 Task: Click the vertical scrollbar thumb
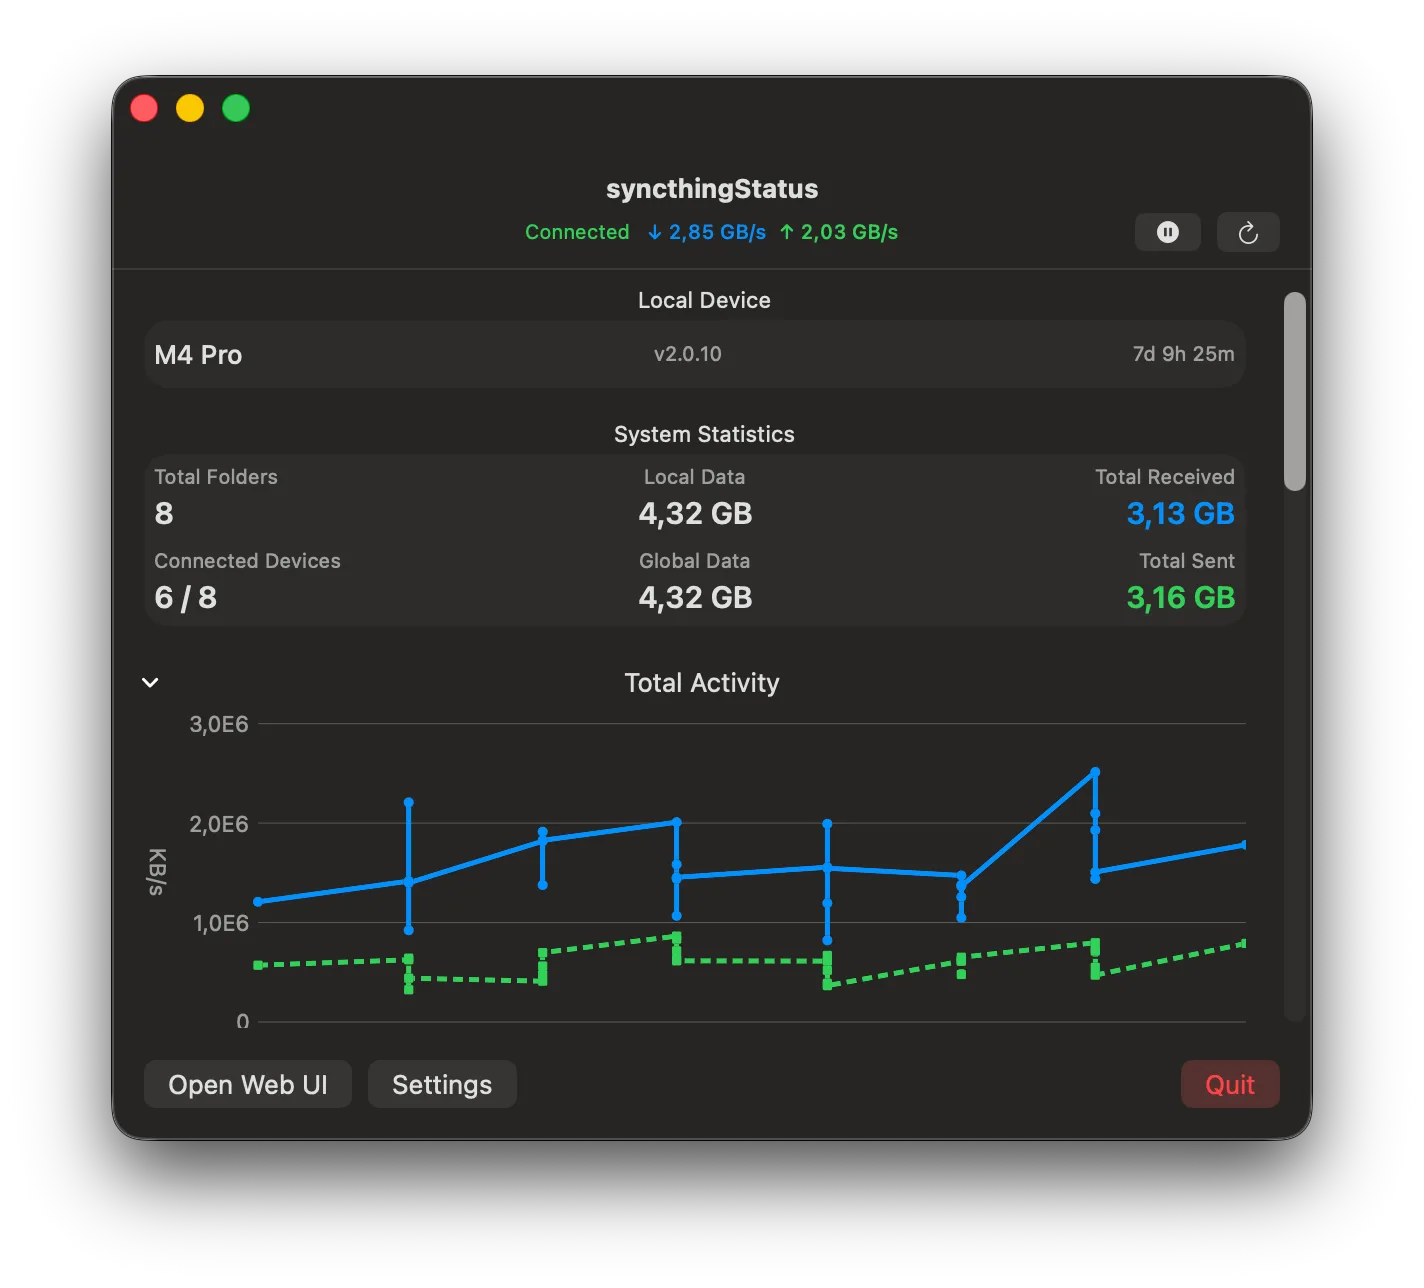pos(1295,391)
